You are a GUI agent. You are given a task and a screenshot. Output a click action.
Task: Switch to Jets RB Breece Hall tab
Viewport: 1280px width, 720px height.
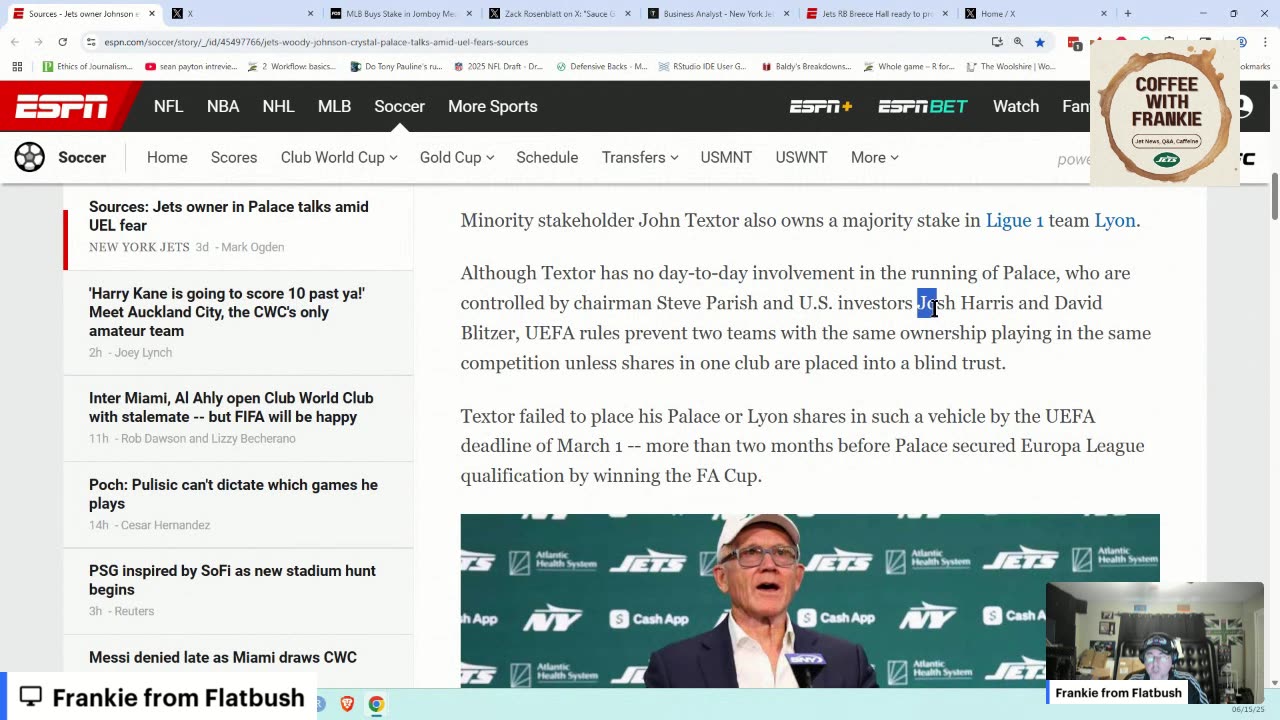877,14
